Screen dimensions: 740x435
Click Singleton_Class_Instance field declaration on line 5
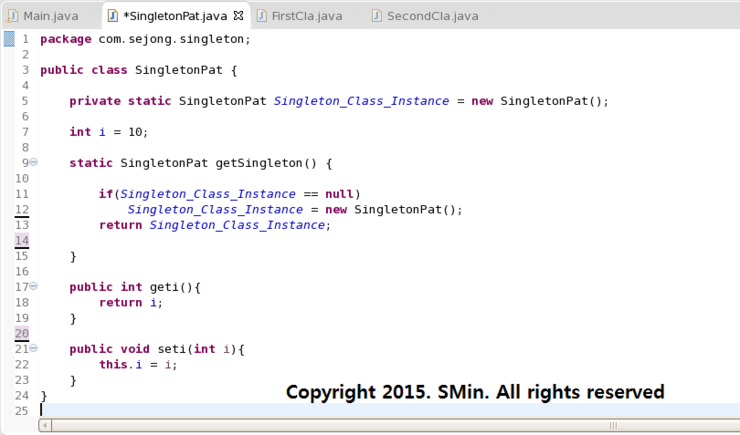click(x=362, y=101)
